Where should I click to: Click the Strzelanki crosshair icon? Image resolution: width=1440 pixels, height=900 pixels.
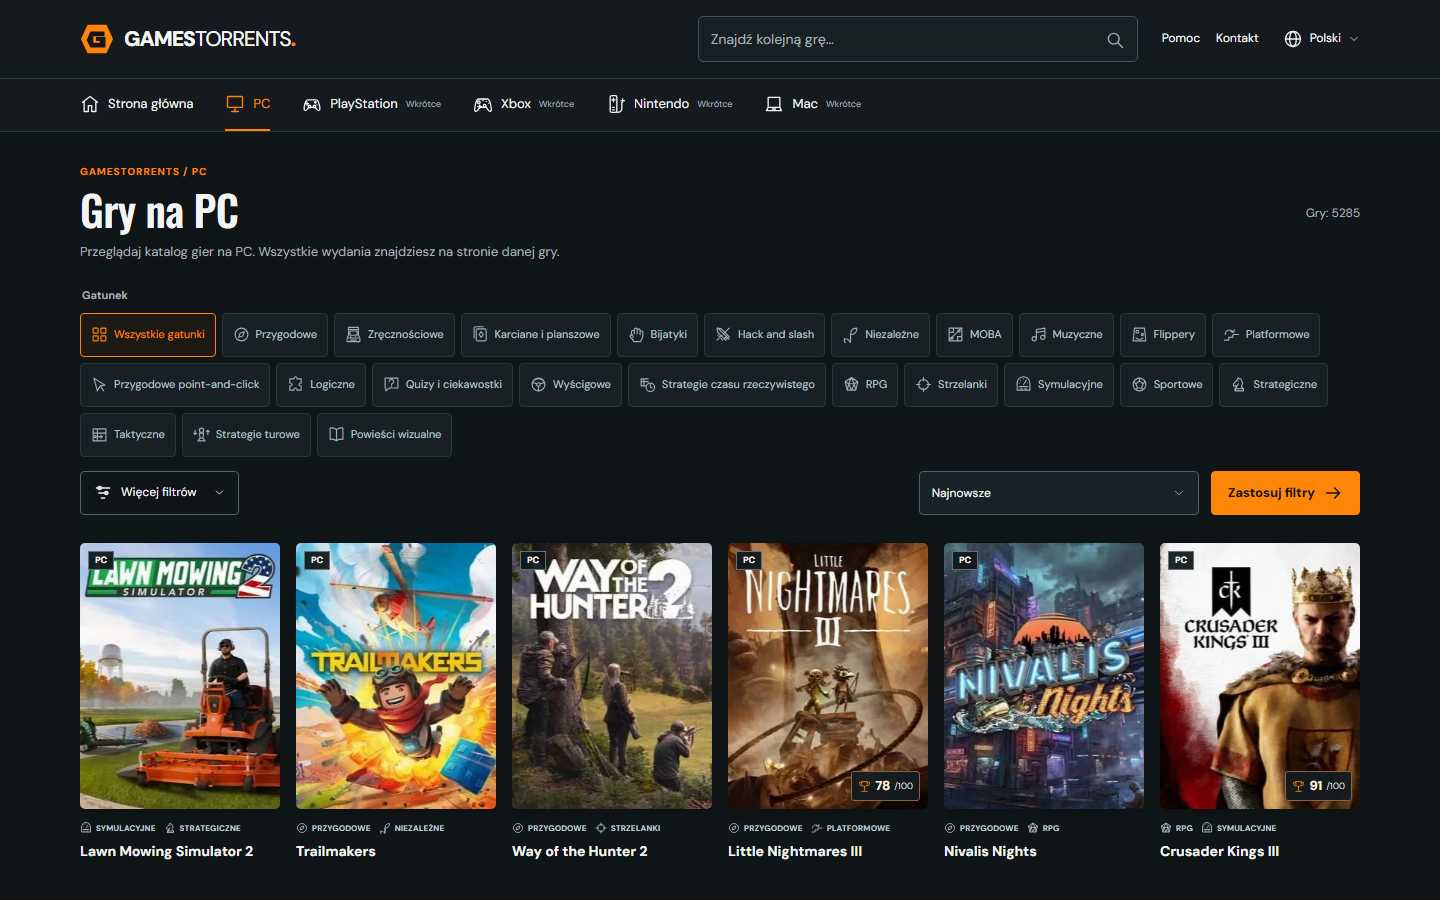(924, 385)
